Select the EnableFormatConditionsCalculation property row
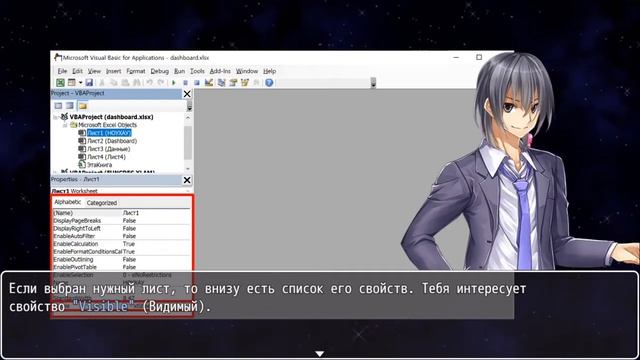The image size is (640, 360). click(x=121, y=252)
